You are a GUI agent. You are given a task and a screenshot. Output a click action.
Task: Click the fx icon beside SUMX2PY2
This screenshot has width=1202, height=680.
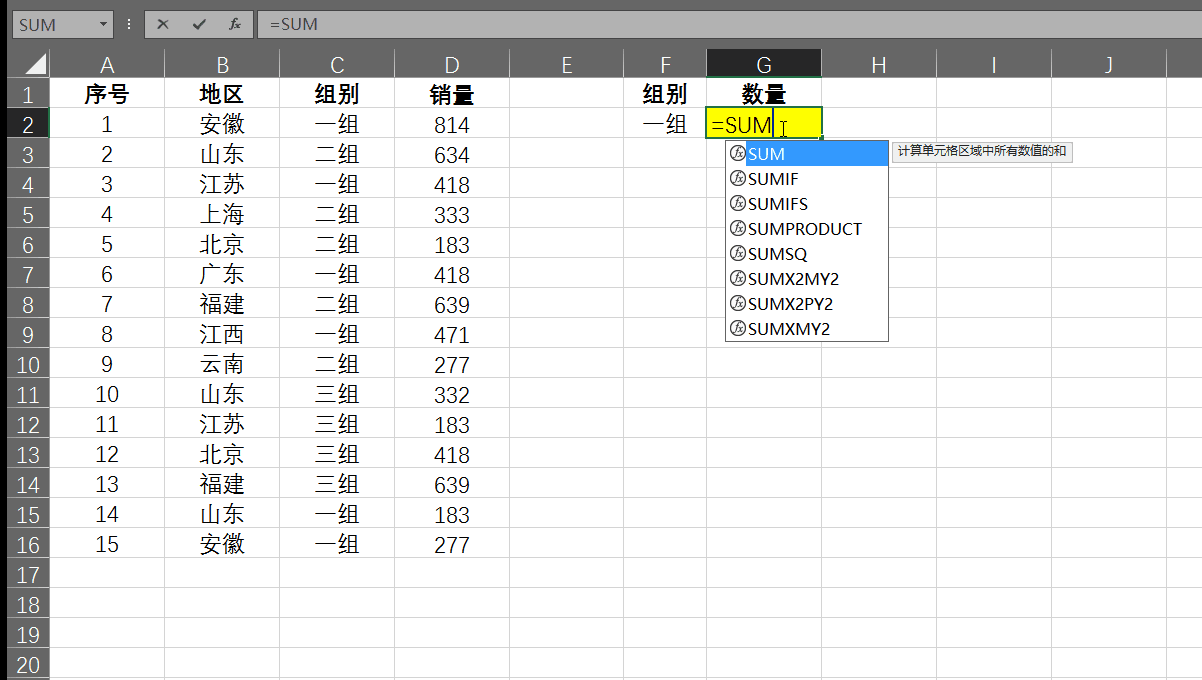738,304
